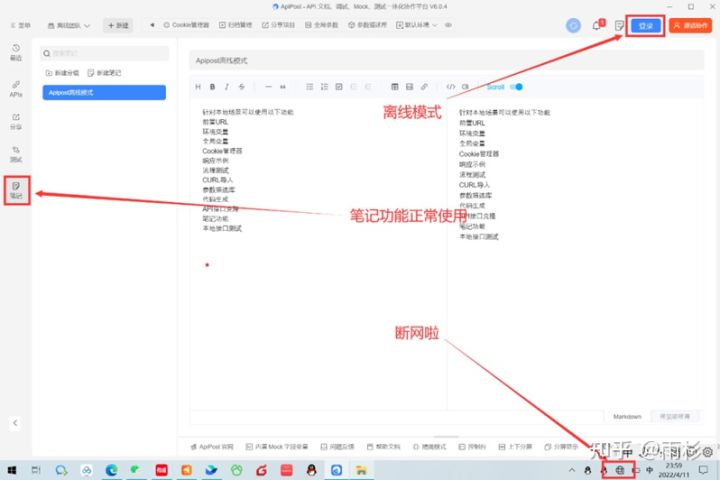Click the note title field

pyautogui.click(x=446, y=60)
